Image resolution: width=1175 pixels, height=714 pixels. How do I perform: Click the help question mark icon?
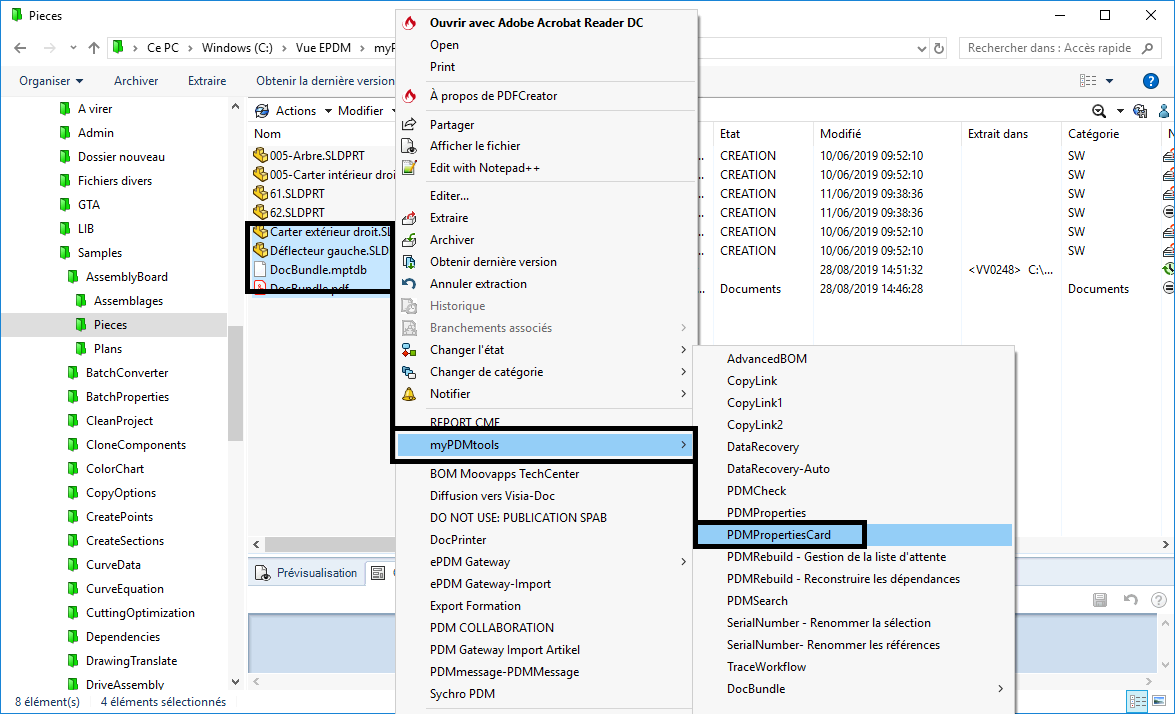coord(1150,81)
